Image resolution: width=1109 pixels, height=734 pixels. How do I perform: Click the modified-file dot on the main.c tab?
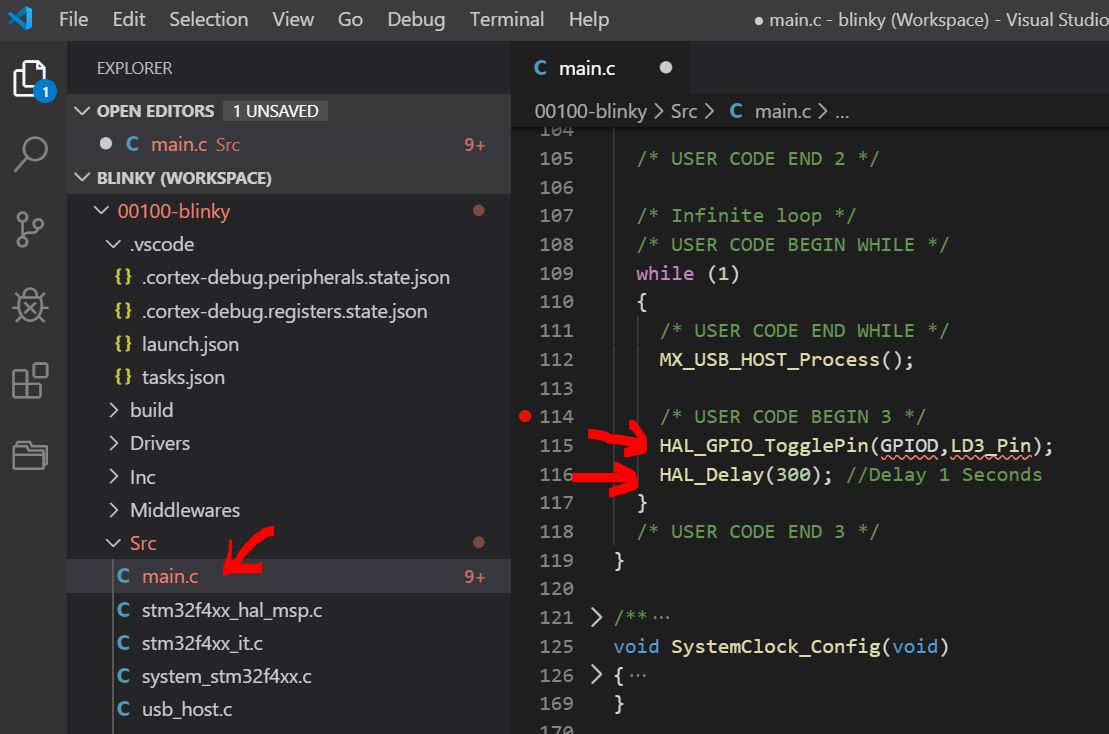[665, 67]
